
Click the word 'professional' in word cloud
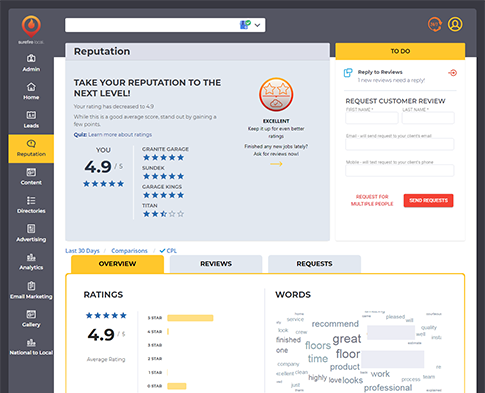tap(388, 388)
